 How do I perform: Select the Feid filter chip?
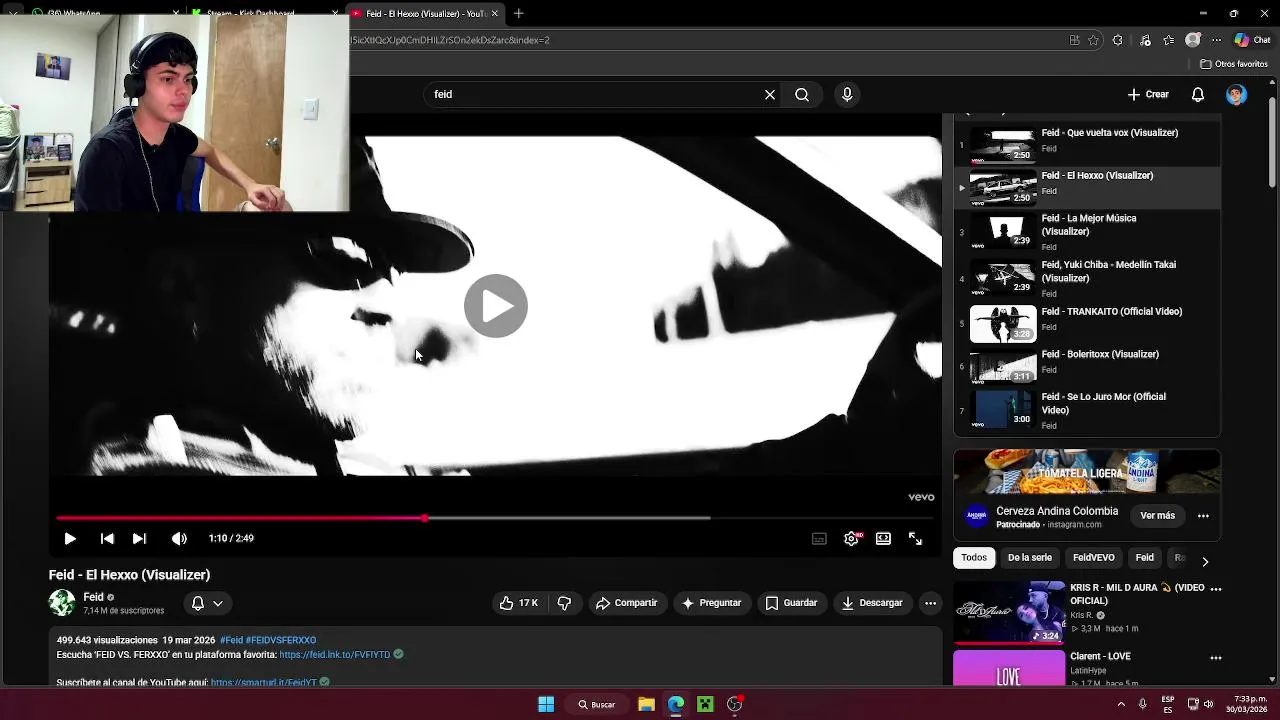(1145, 558)
